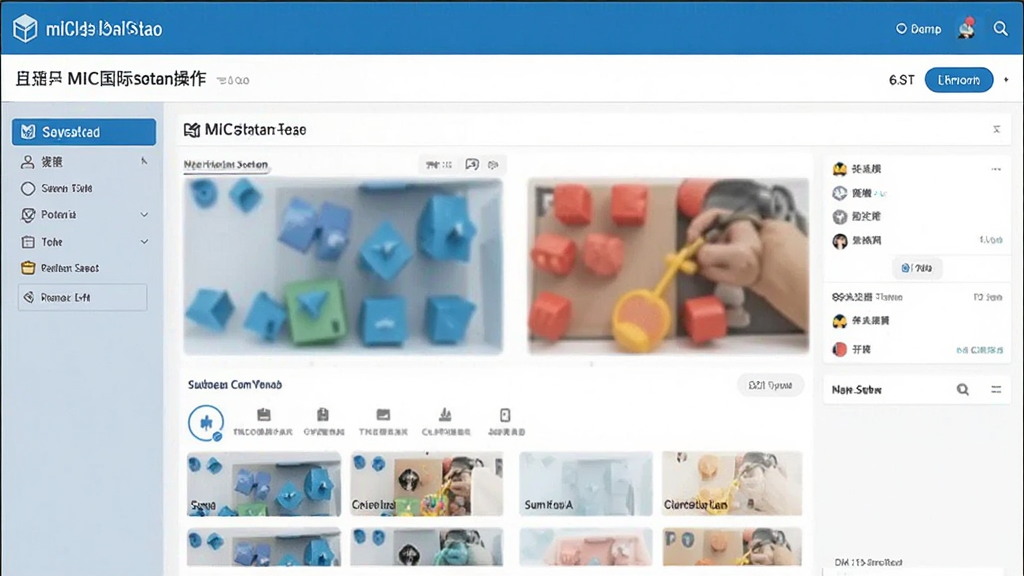1024x576 pixels.
Task: Open the large red cubes preview image
Action: coord(668,266)
